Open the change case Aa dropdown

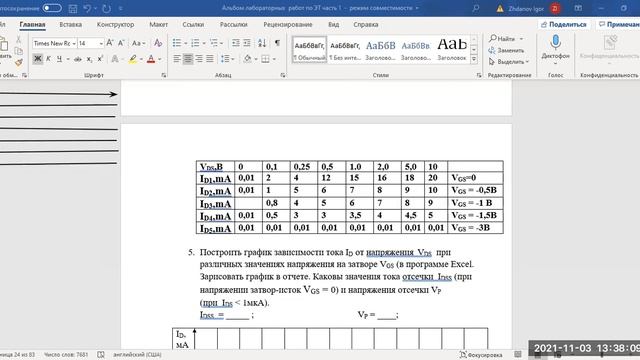point(138,43)
